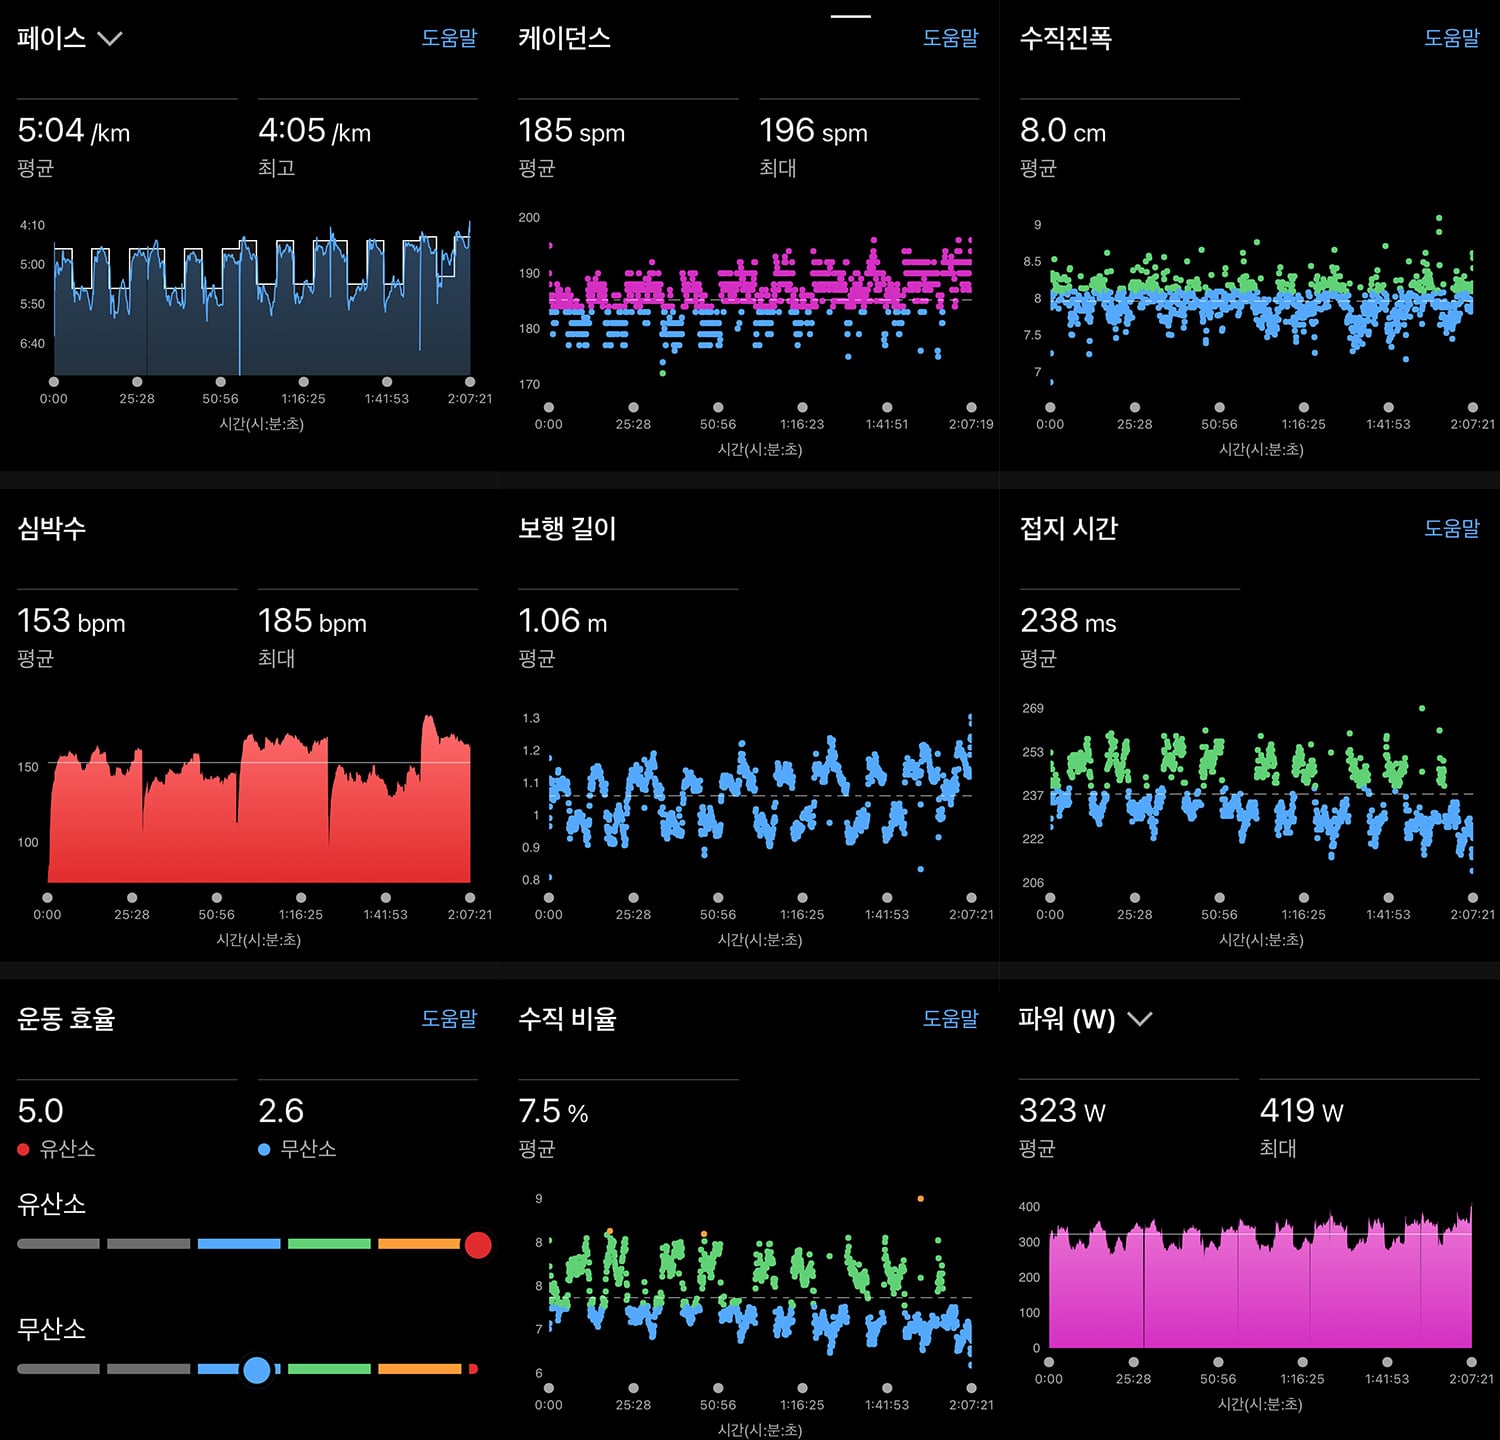Image resolution: width=1500 pixels, height=1440 pixels.
Task: Open 도움말 for the 접지 시간 panel
Action: (1451, 528)
